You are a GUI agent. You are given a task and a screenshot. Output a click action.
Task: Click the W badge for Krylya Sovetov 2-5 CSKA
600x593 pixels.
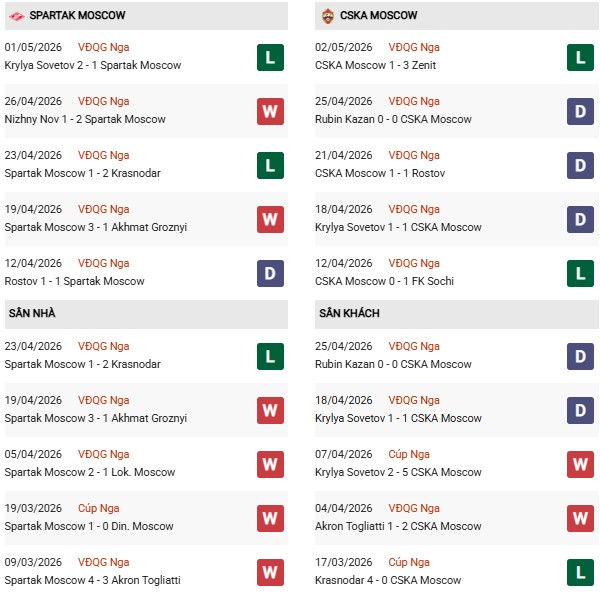[x=580, y=464]
